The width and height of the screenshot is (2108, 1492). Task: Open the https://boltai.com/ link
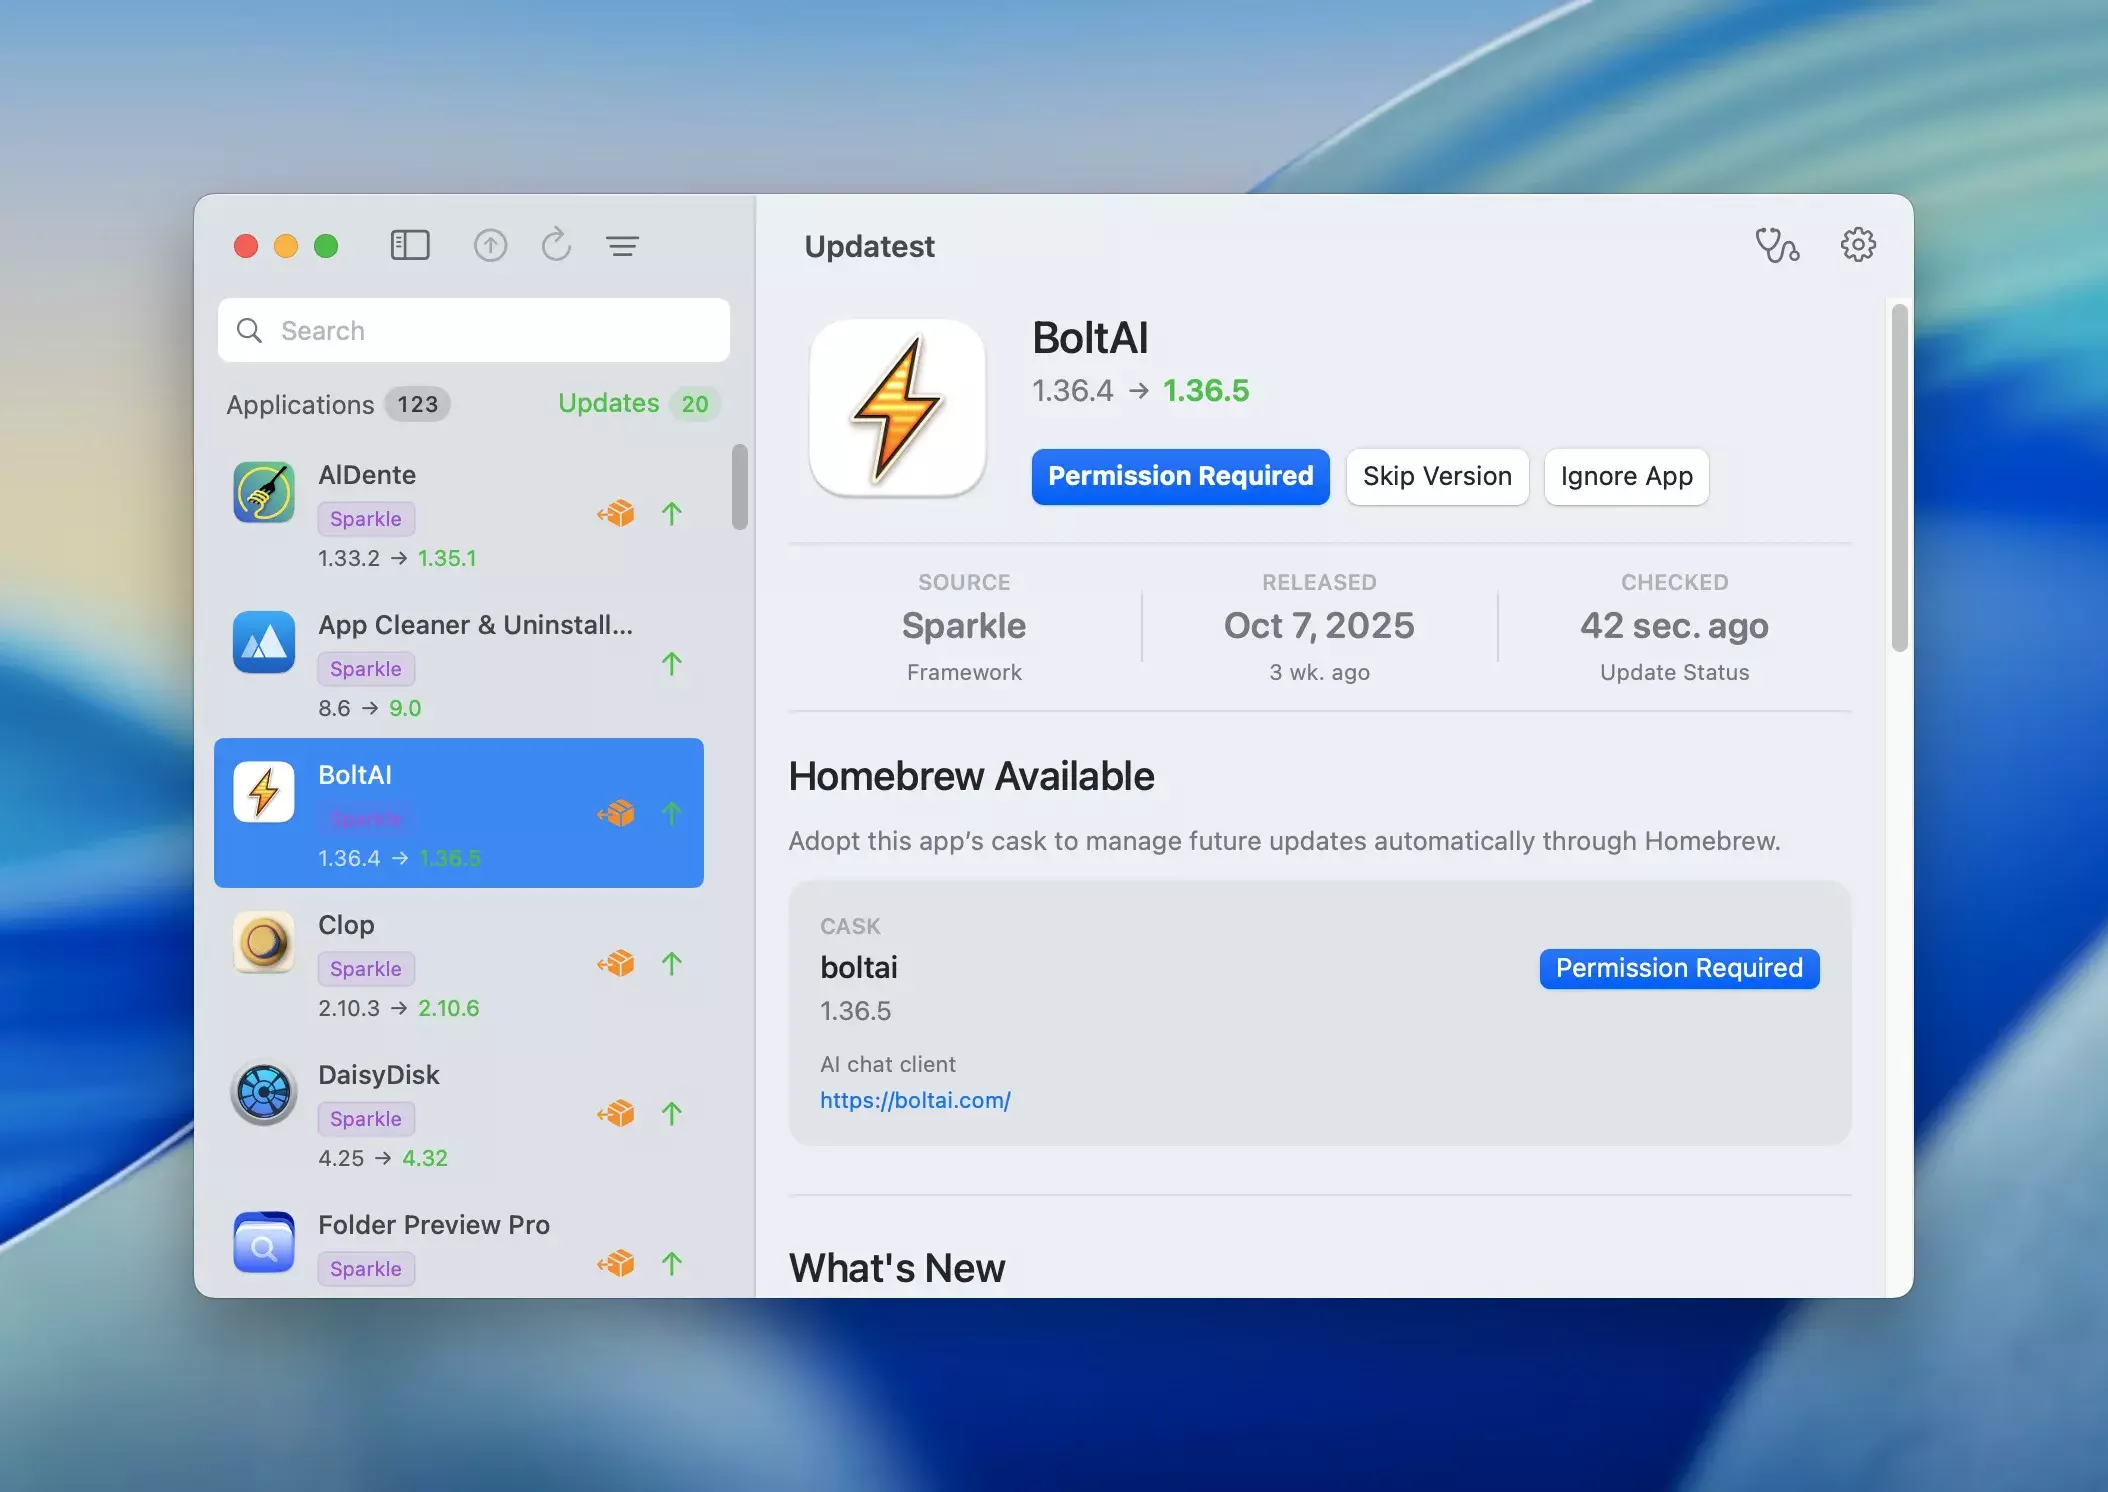pyautogui.click(x=915, y=1100)
